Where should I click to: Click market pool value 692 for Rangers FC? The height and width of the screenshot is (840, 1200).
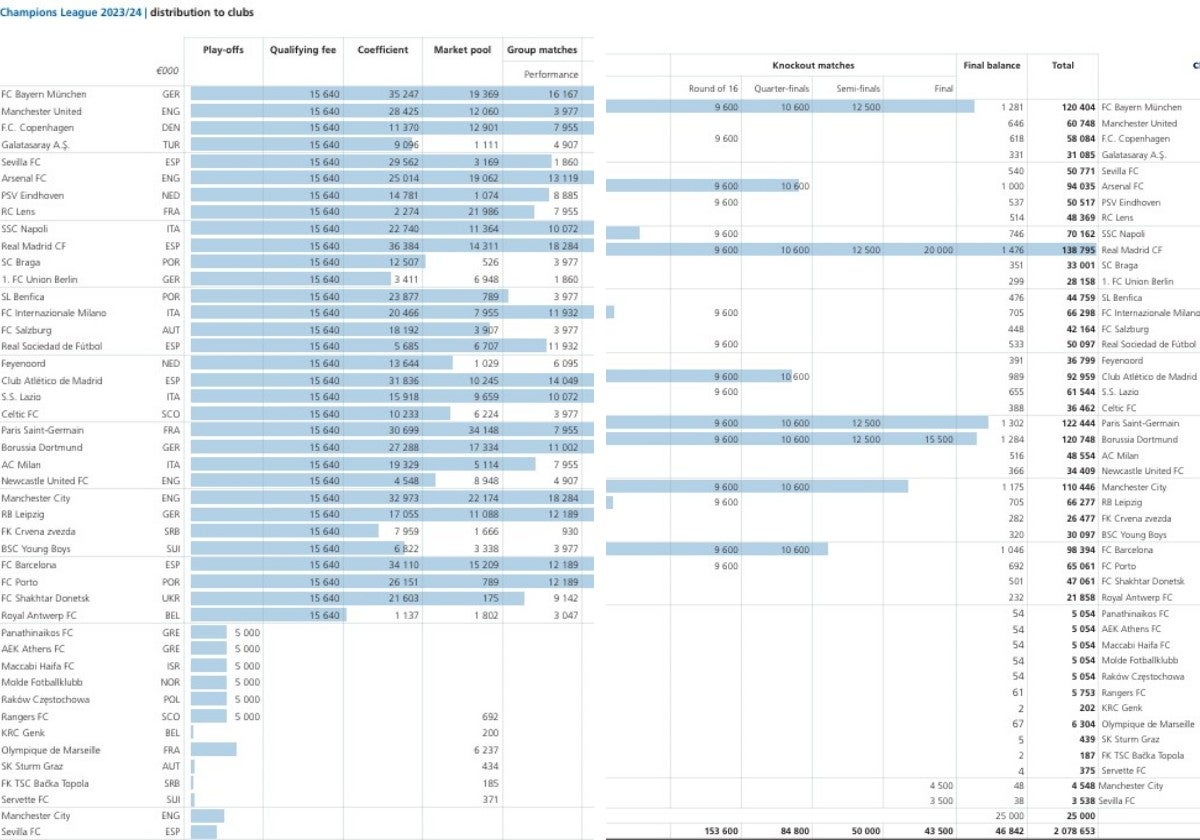click(490, 716)
